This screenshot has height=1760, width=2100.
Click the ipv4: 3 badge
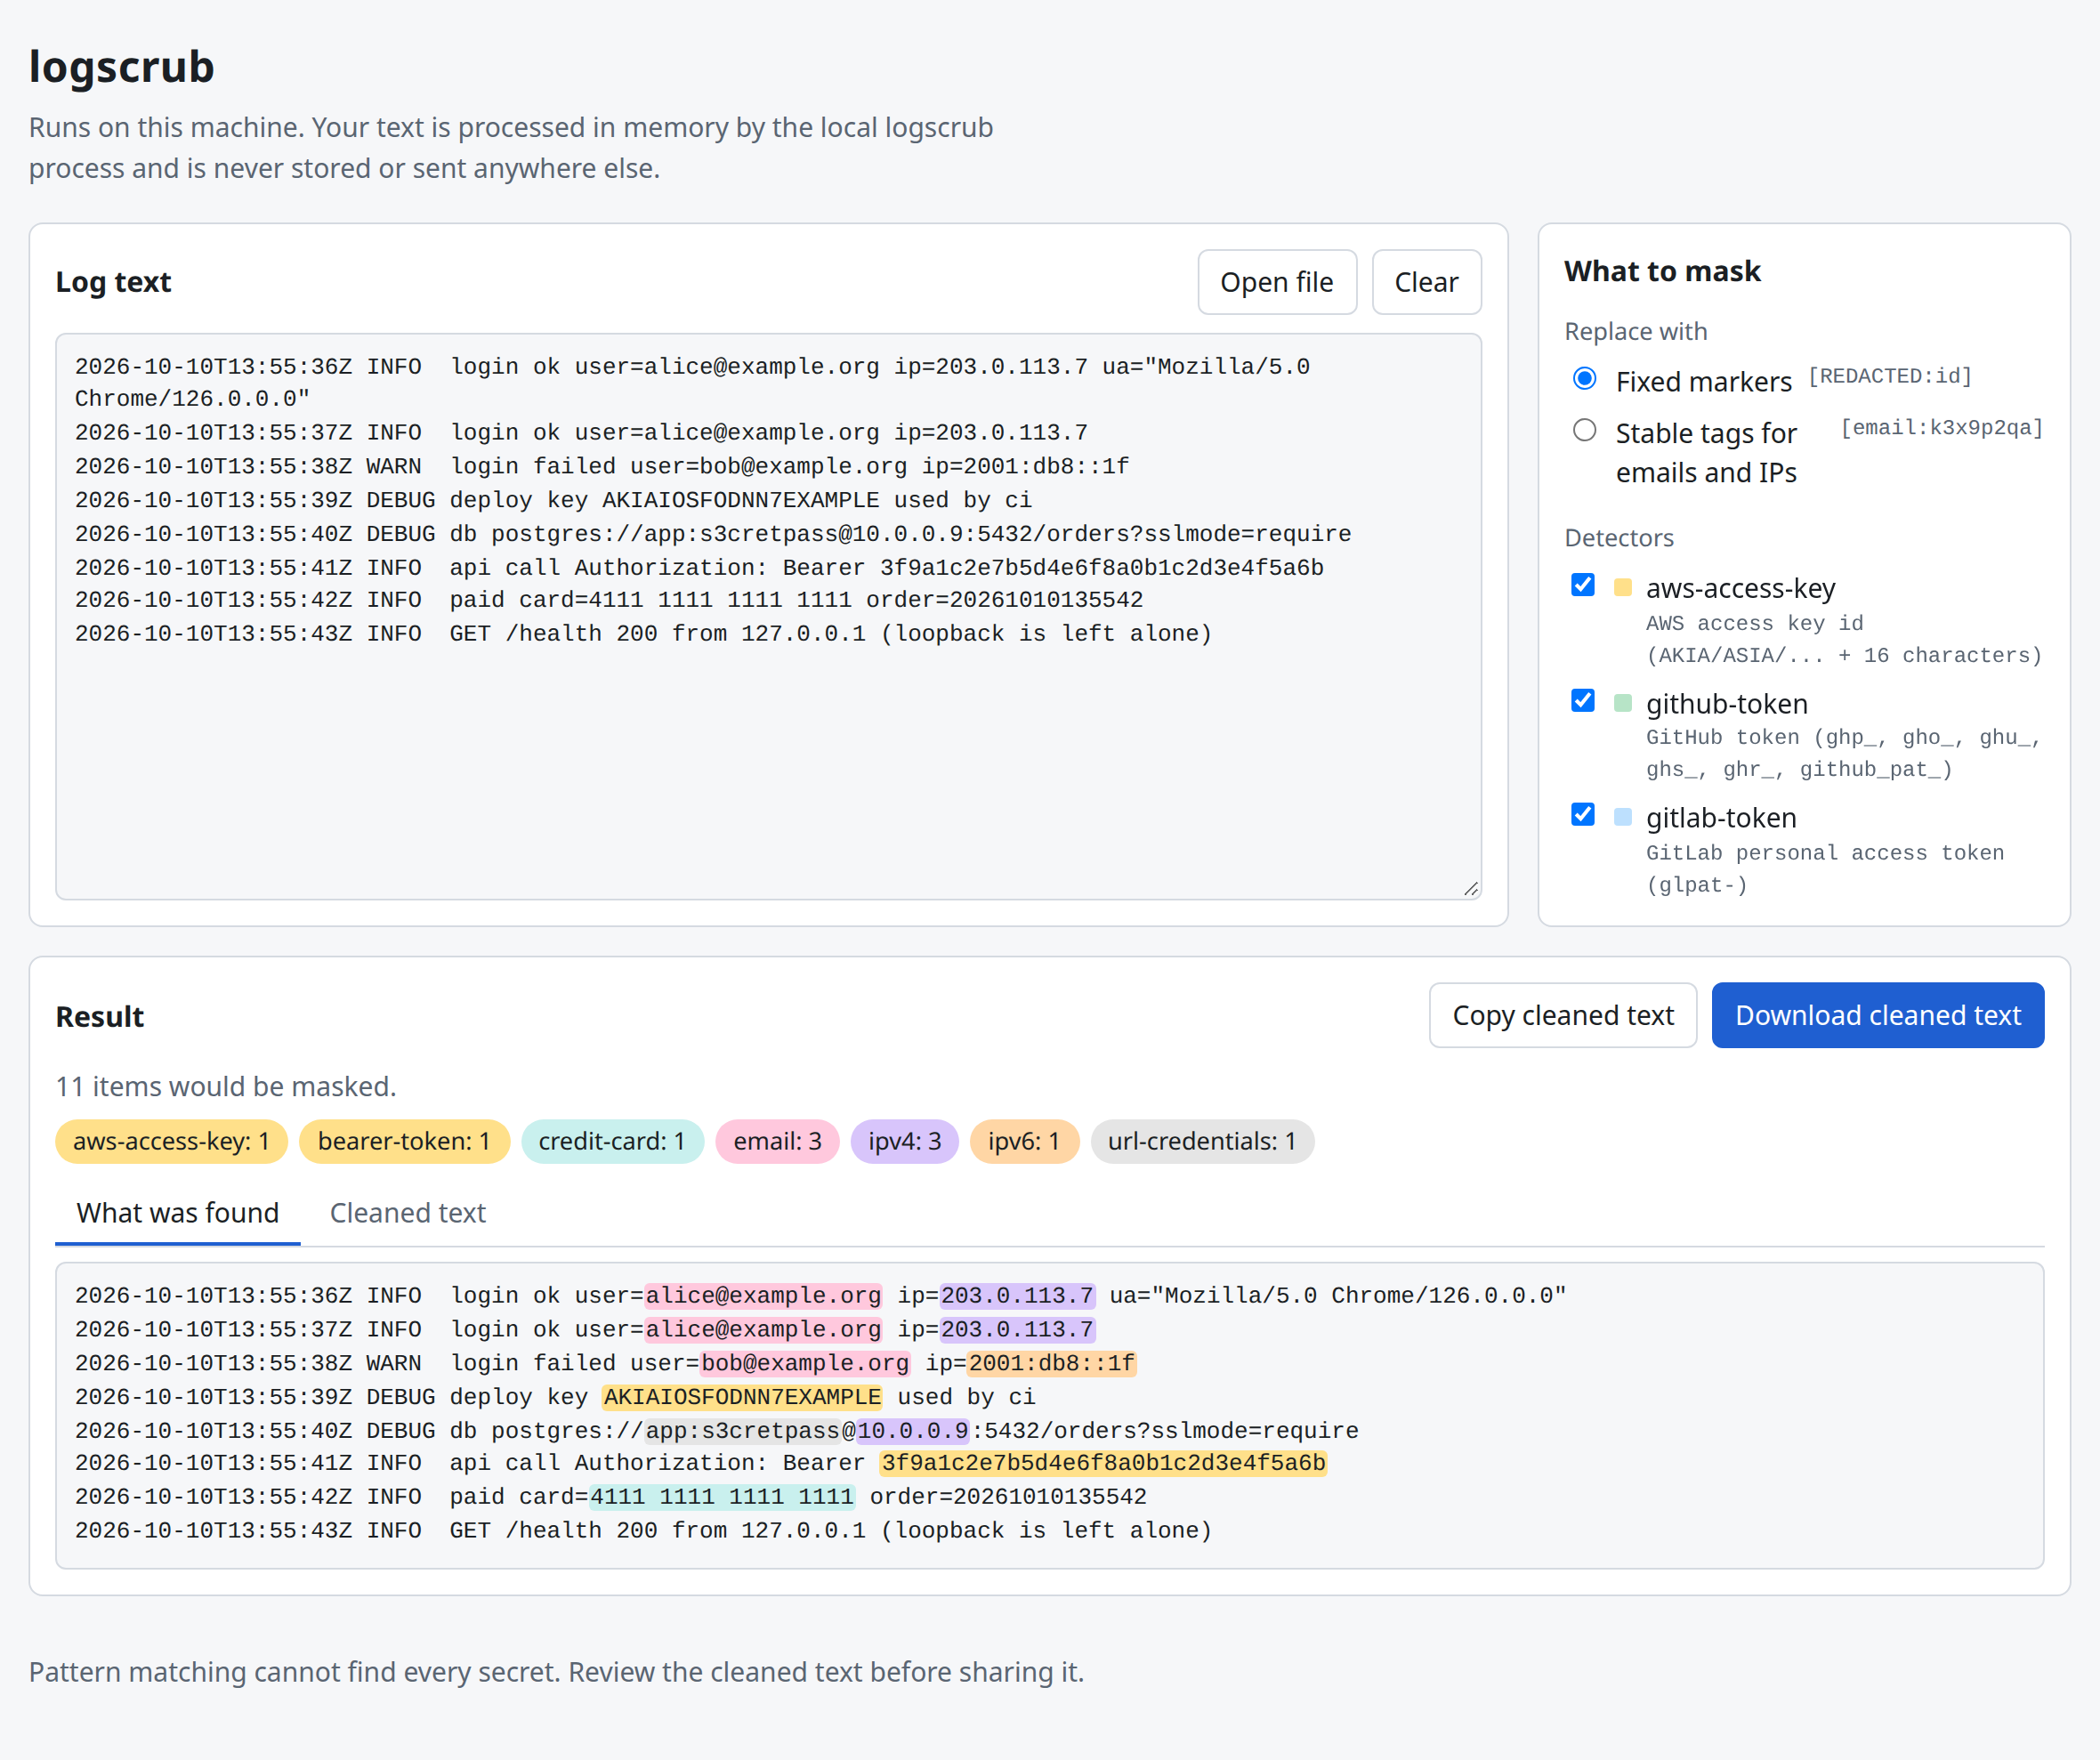pyautogui.click(x=904, y=1141)
